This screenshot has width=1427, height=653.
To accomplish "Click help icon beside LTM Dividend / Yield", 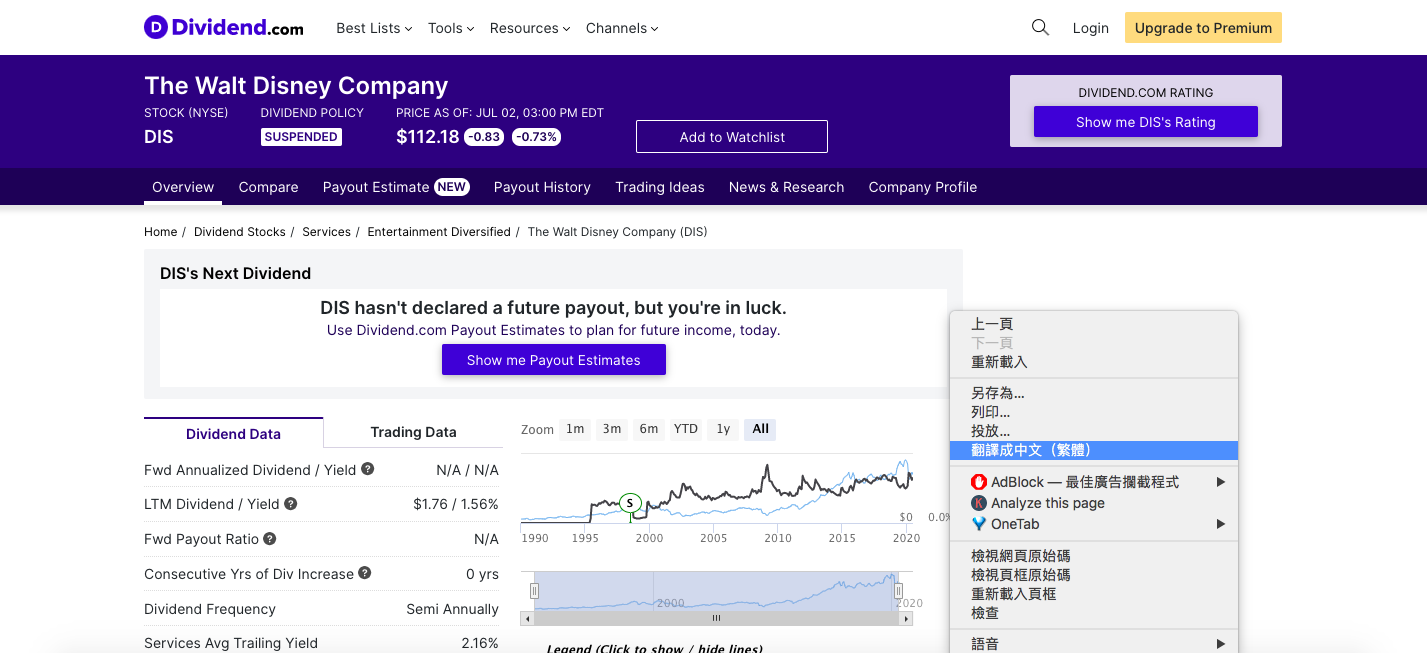I will (x=291, y=504).
